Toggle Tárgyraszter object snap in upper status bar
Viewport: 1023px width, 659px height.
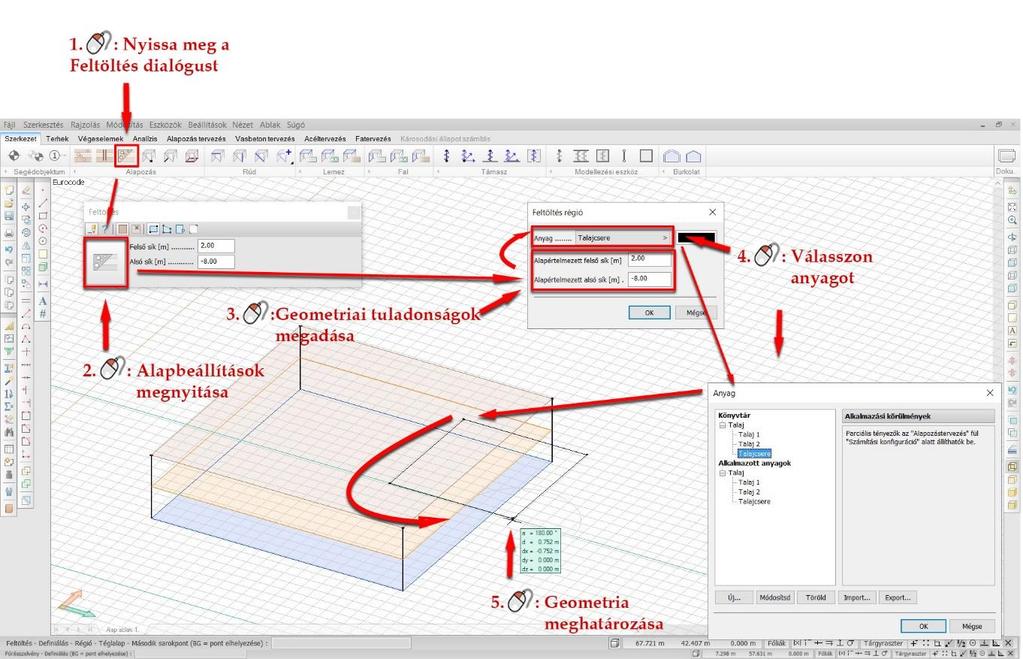[x=882, y=643]
